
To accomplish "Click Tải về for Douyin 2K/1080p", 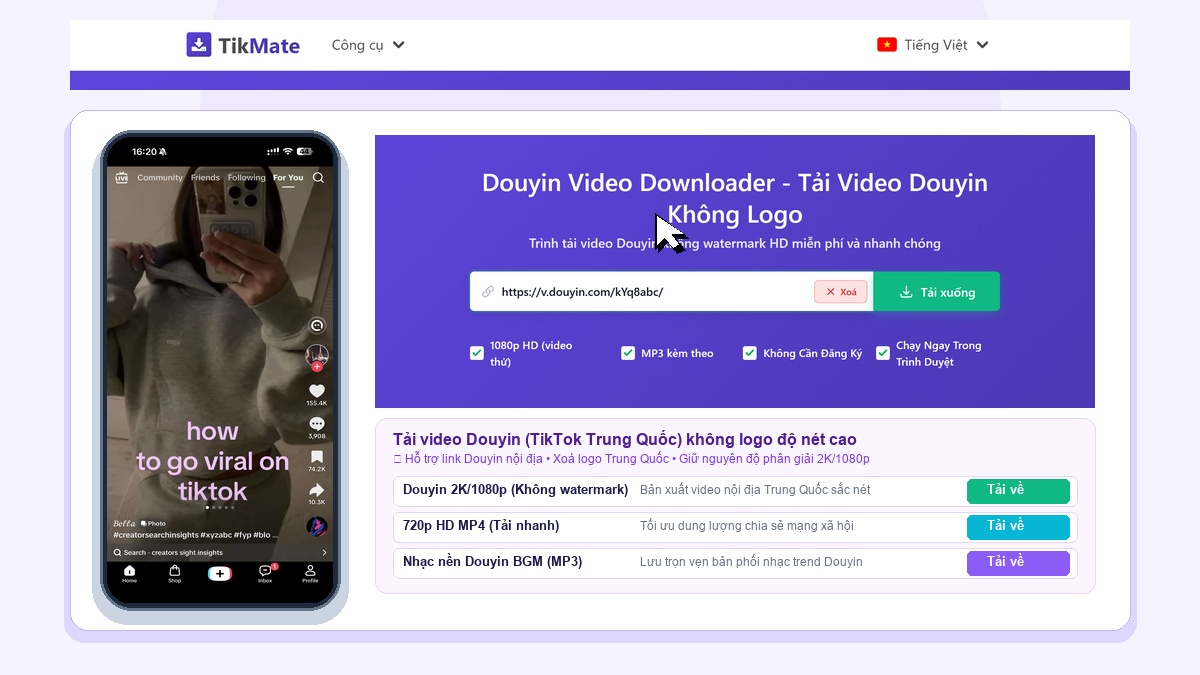I will point(1018,491).
